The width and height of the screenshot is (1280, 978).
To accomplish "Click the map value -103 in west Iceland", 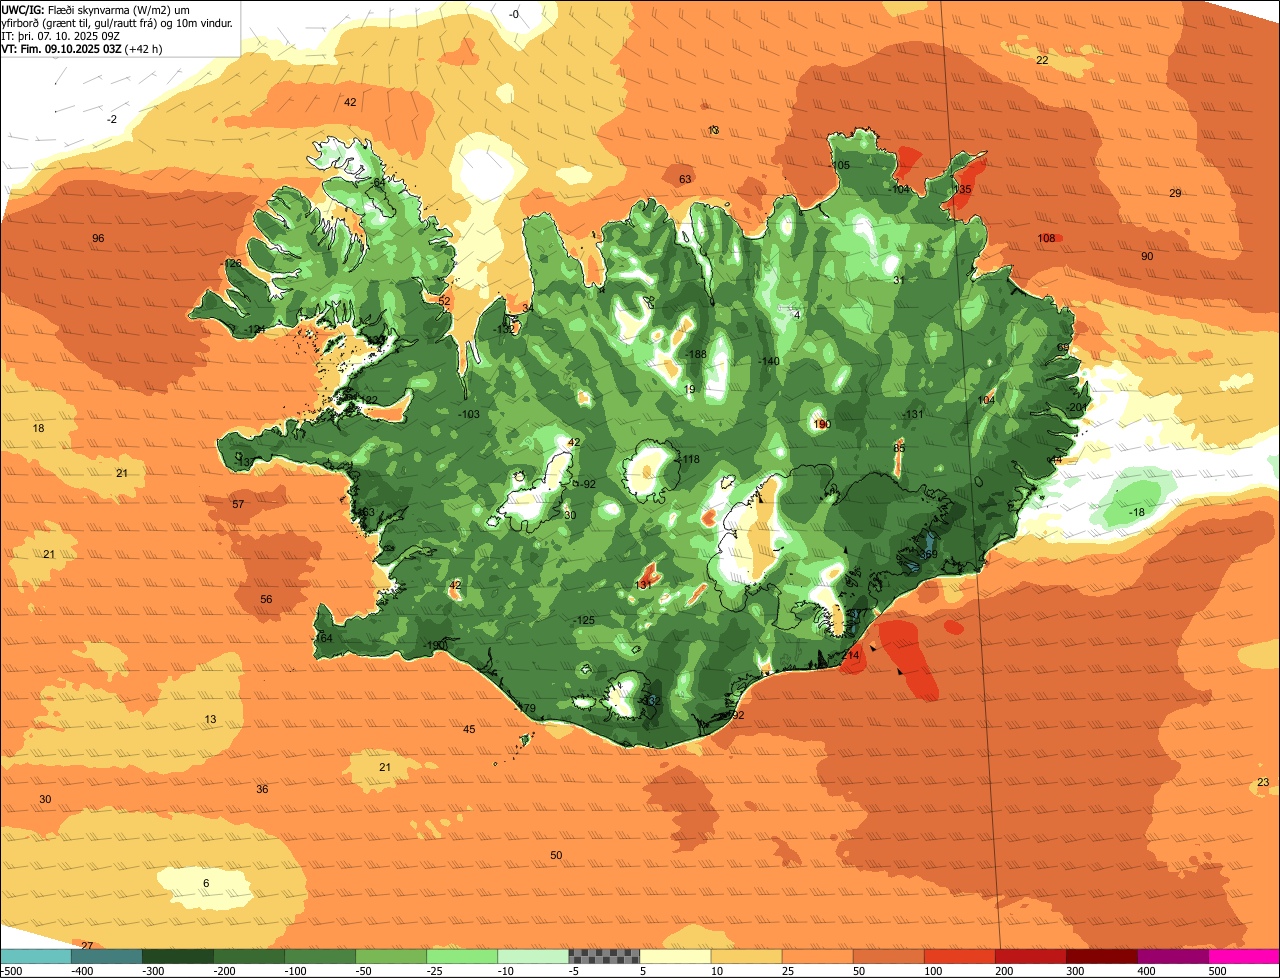I will tap(469, 414).
